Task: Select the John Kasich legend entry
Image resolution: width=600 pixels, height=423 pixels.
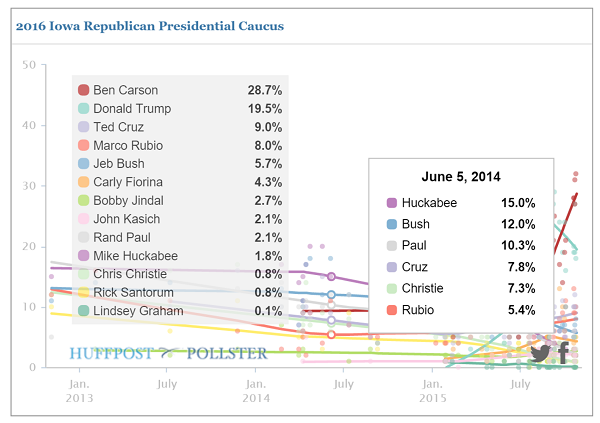Action: [180, 219]
